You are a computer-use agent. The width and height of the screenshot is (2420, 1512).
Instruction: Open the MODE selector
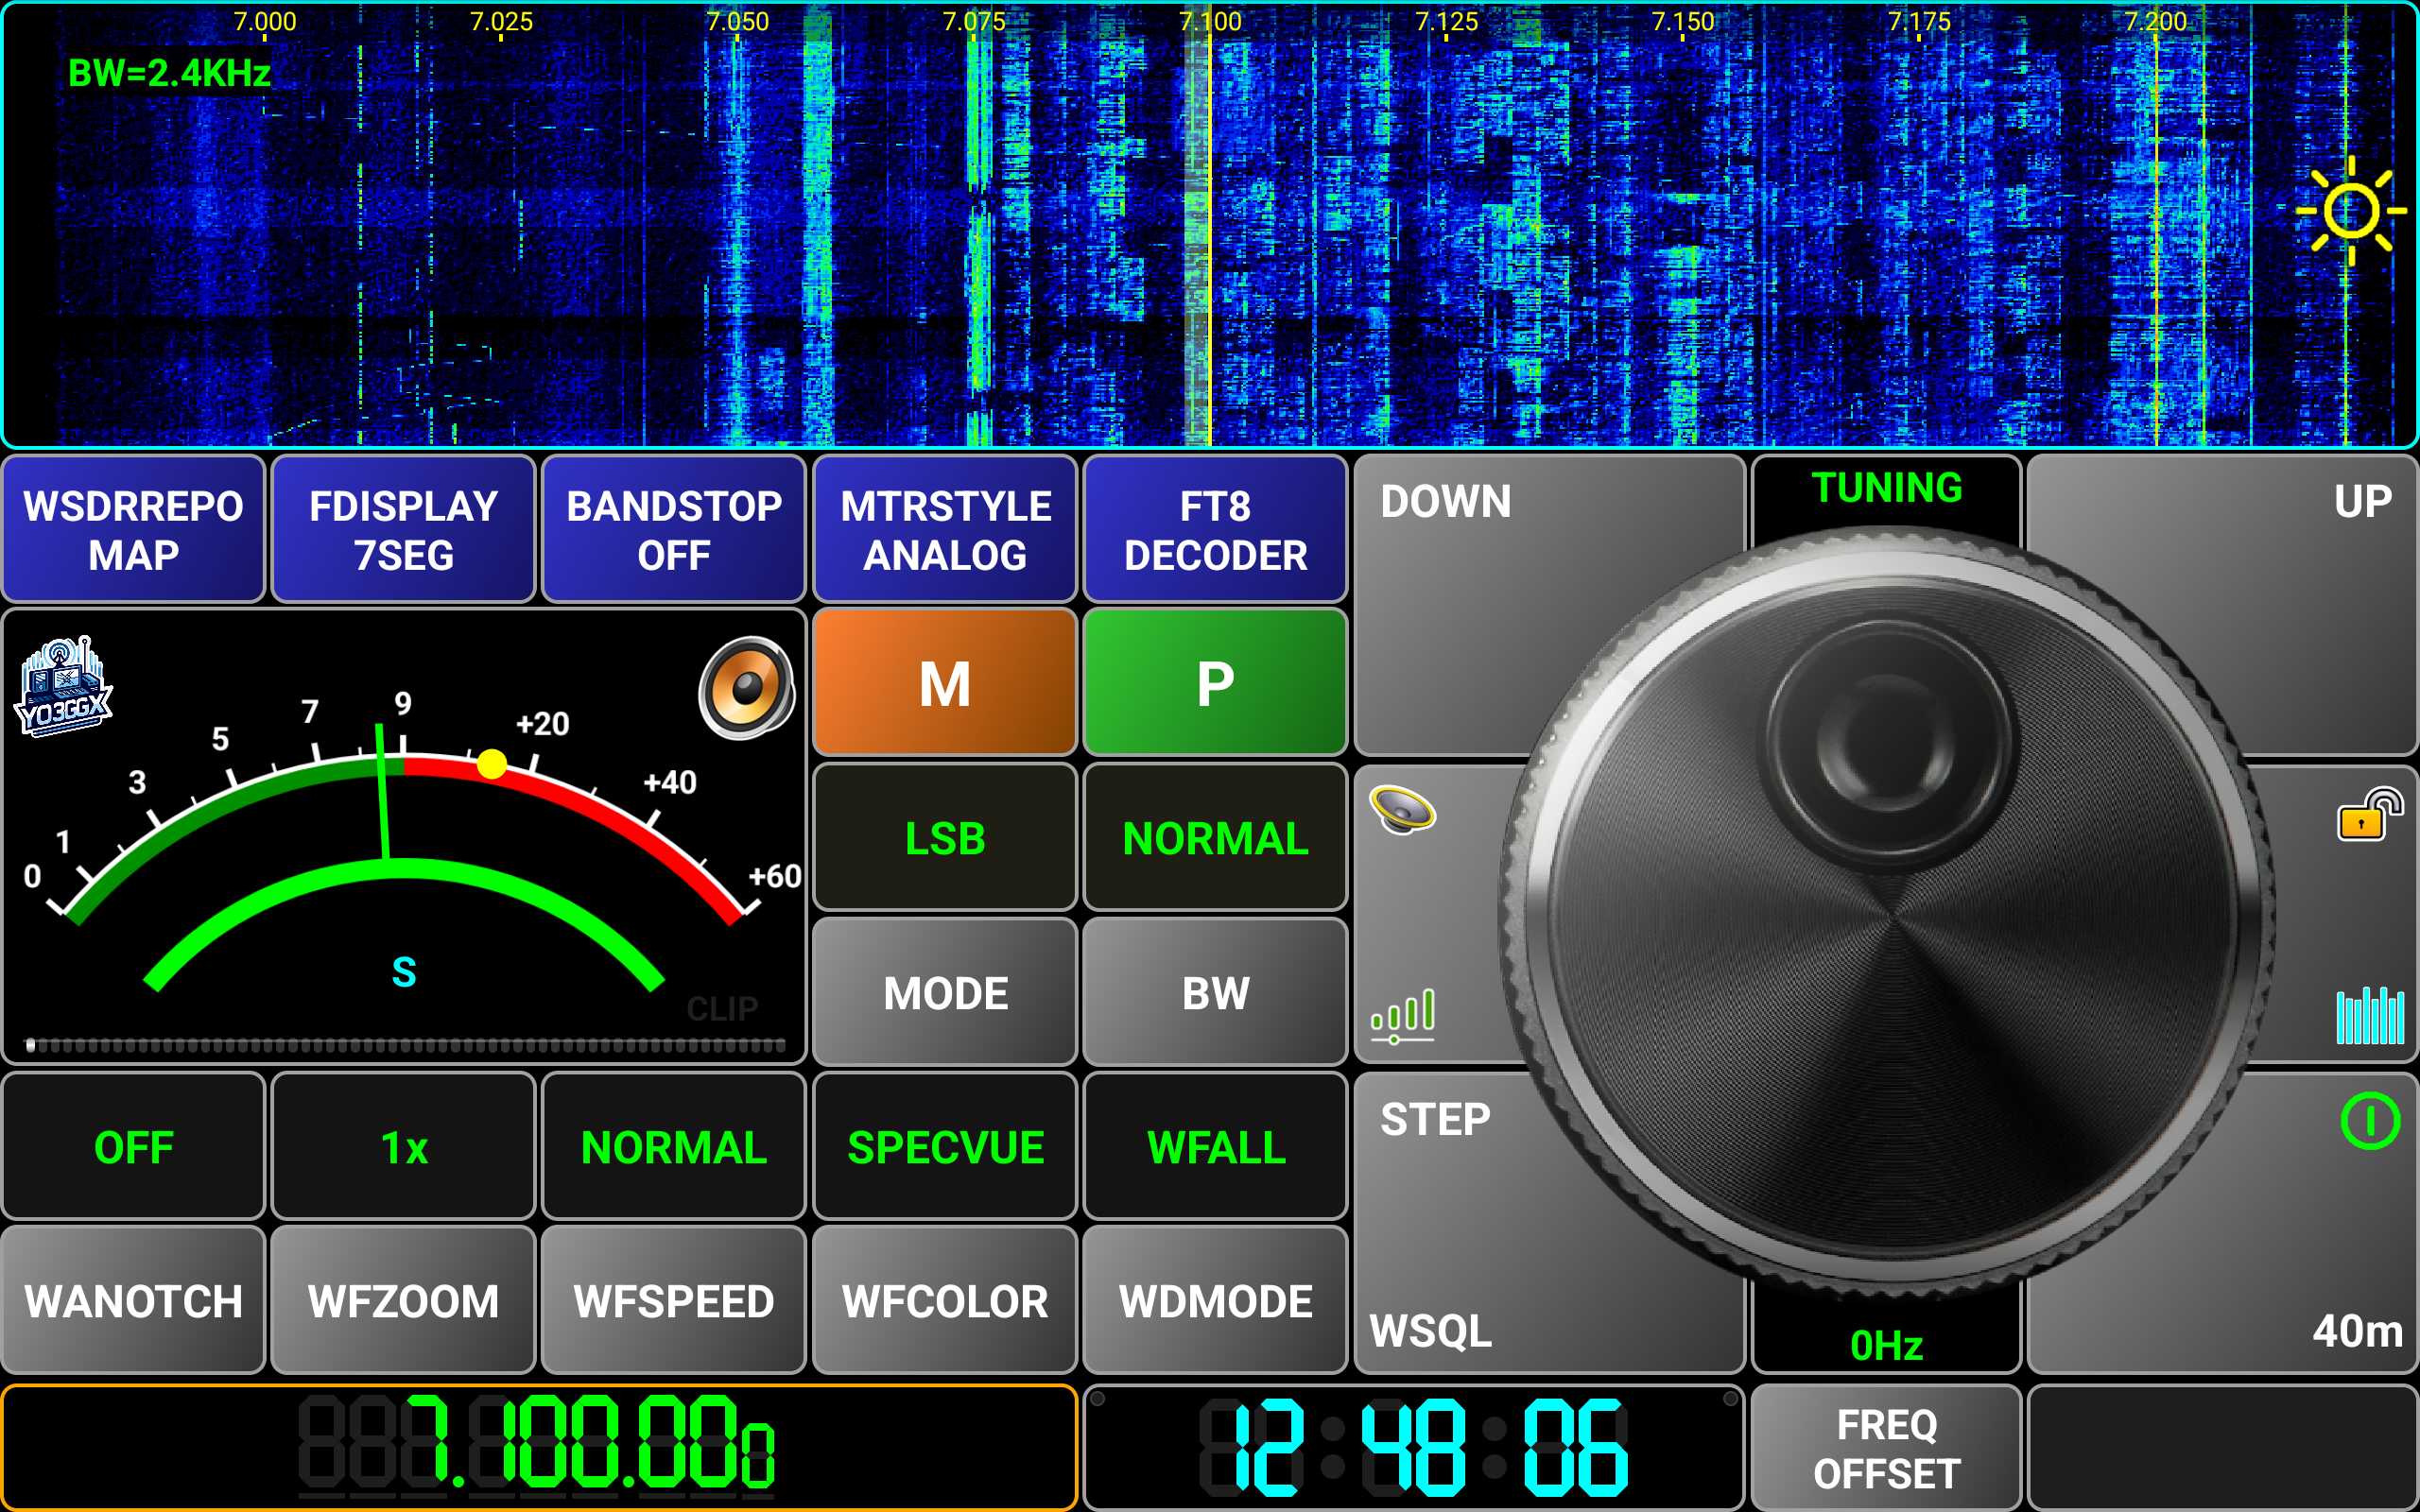pyautogui.click(x=945, y=993)
